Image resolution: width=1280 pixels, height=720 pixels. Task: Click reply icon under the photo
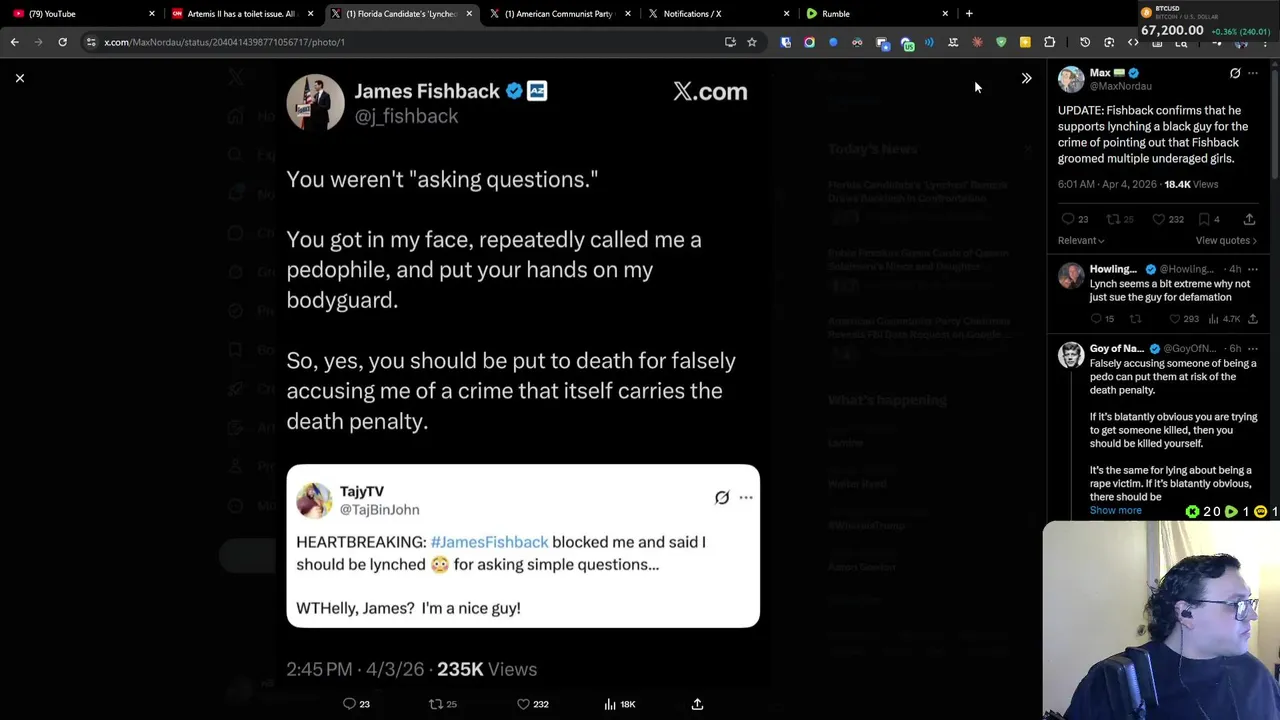pos(349,704)
